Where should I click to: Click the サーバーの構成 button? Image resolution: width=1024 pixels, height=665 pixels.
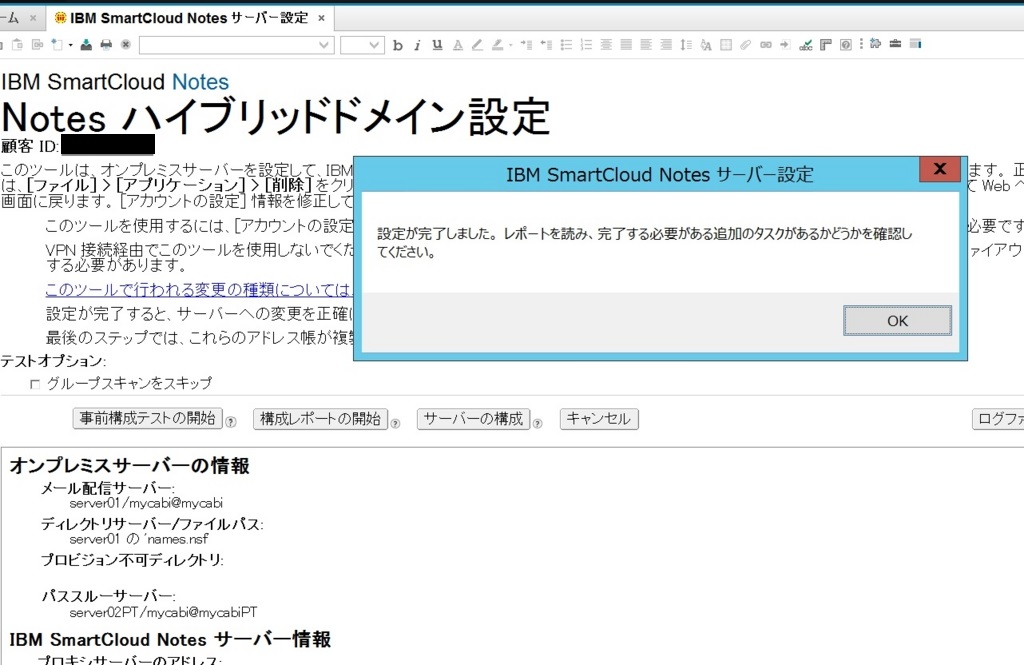(x=473, y=419)
